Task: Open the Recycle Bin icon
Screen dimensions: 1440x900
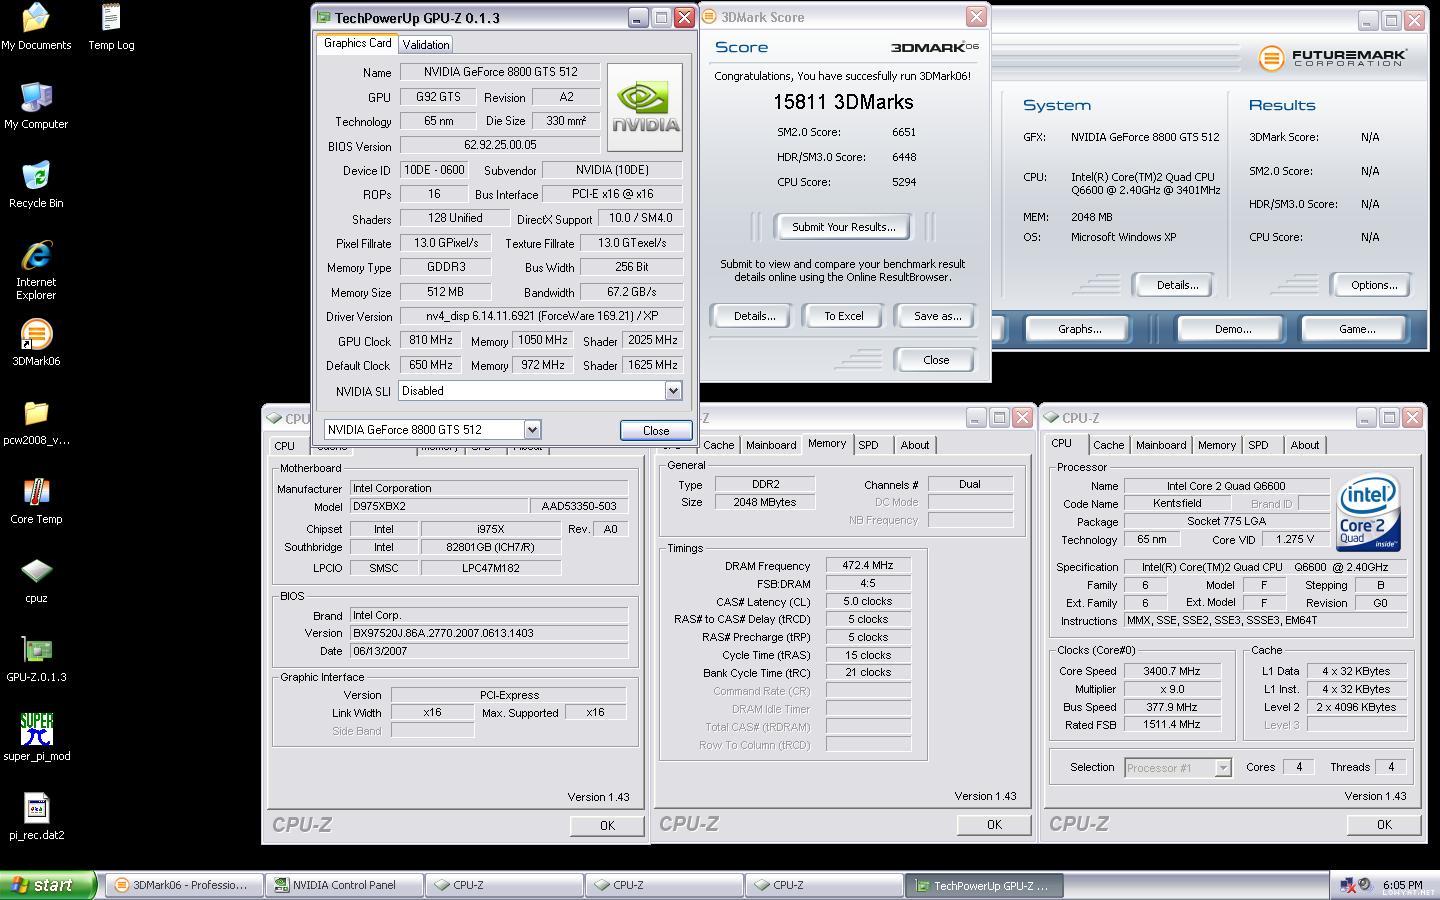Action: [x=36, y=185]
